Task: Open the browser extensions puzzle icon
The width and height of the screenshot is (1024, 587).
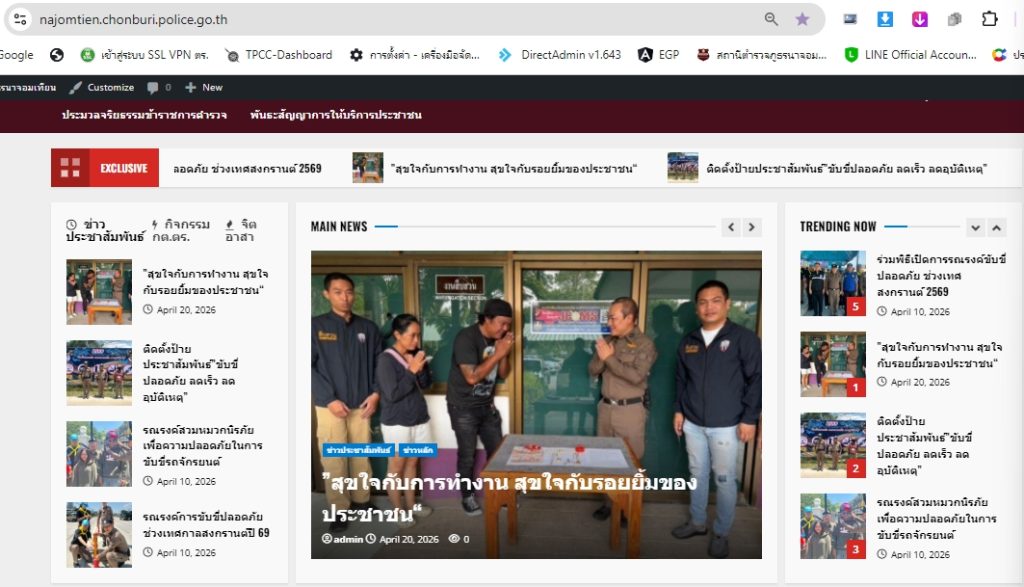Action: click(989, 19)
